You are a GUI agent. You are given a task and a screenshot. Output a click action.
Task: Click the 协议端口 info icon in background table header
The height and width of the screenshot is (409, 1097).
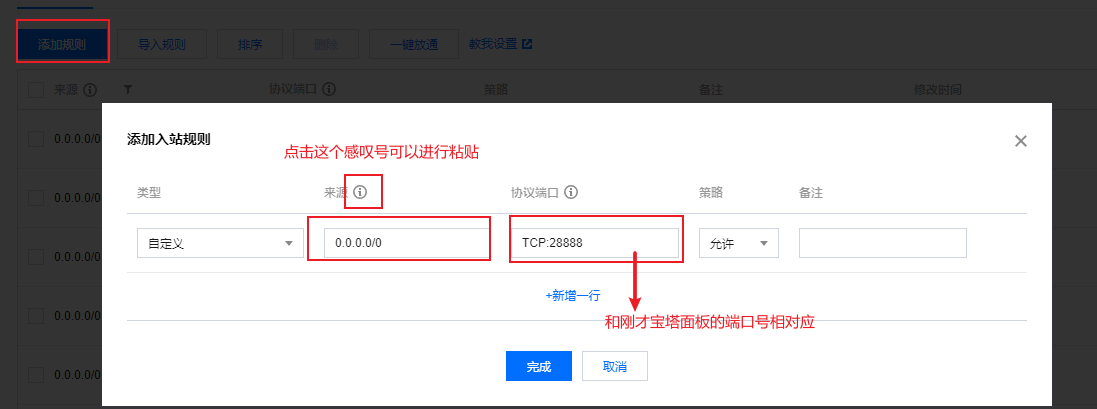pos(329,89)
